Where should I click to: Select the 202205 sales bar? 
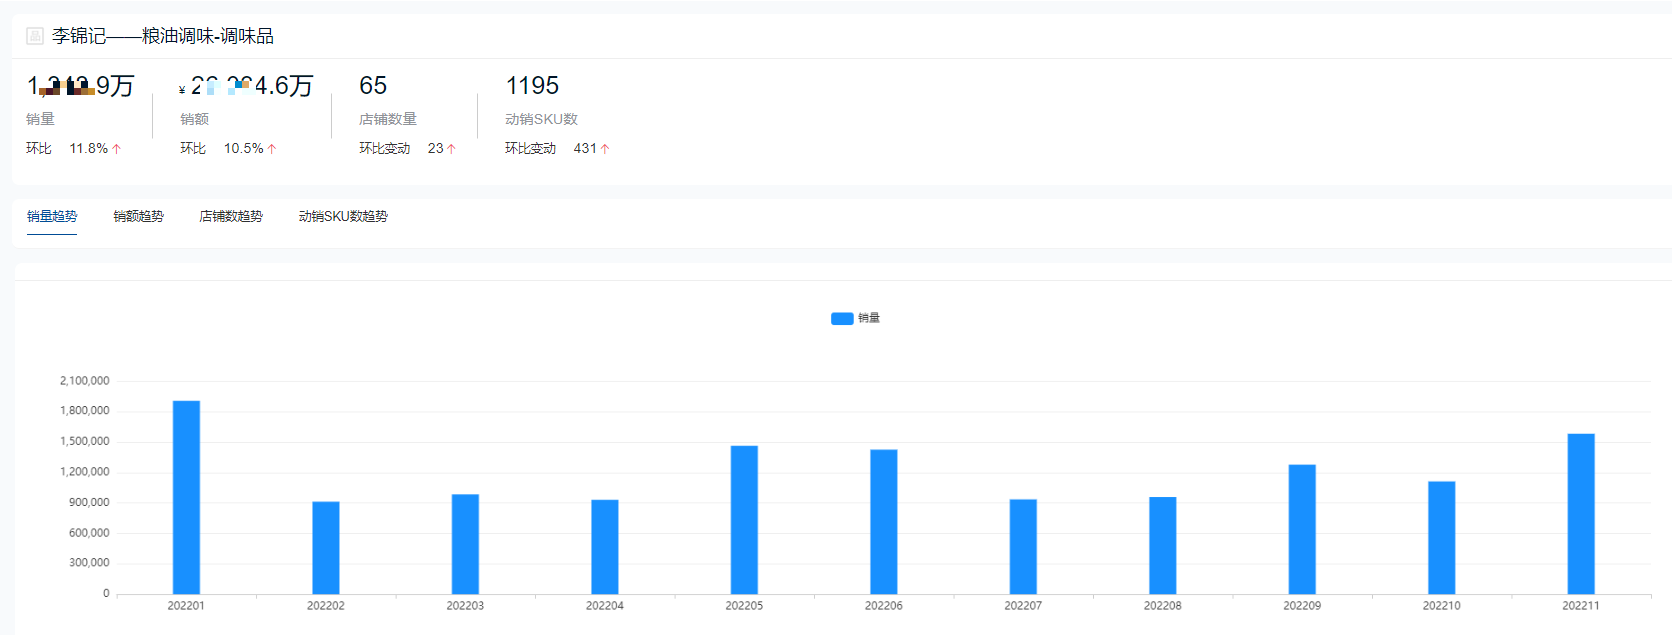pos(744,520)
